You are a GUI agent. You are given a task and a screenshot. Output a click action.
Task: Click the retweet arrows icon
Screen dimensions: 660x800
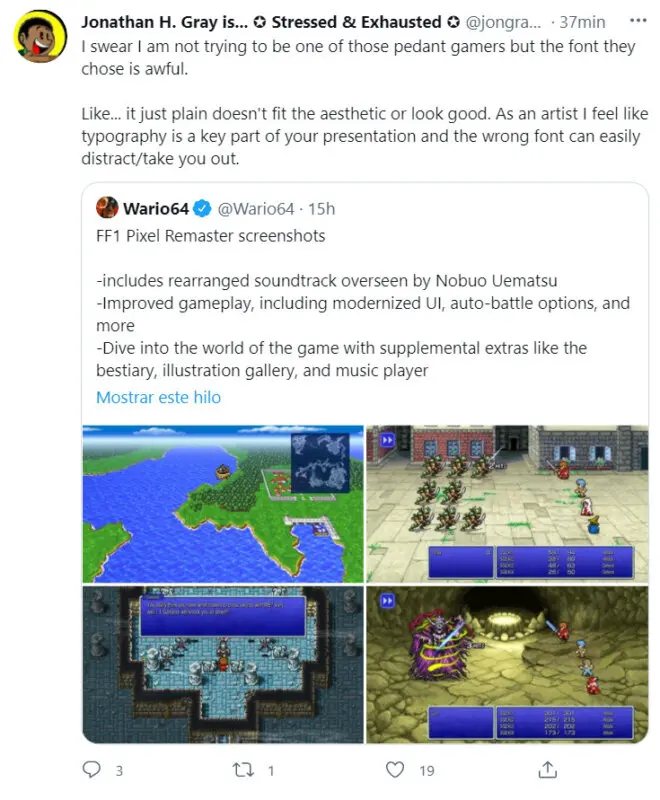243,770
